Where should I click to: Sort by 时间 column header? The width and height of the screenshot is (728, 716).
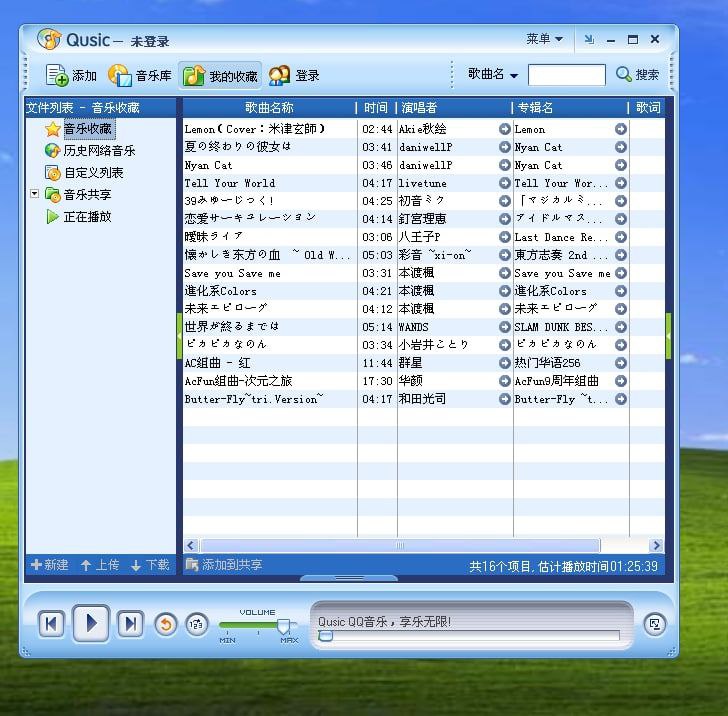(376, 108)
